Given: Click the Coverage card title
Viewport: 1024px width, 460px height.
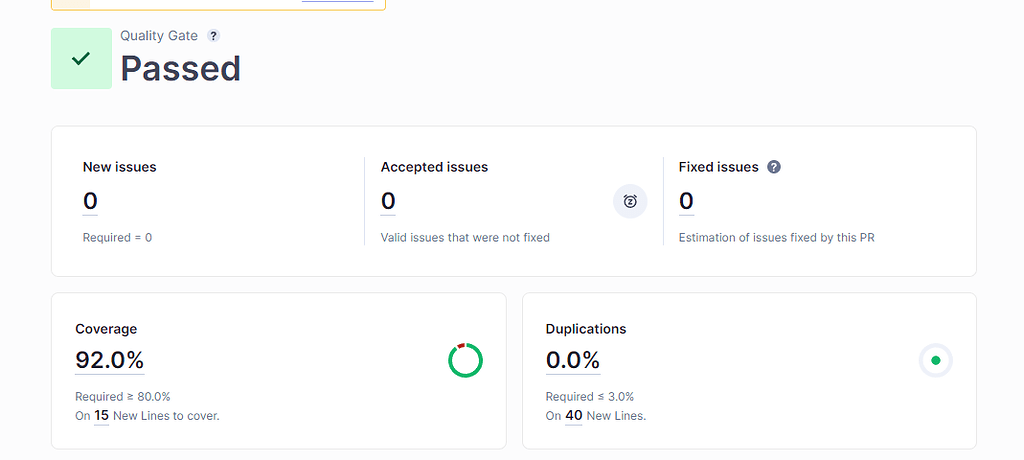Looking at the screenshot, I should tap(106, 328).
